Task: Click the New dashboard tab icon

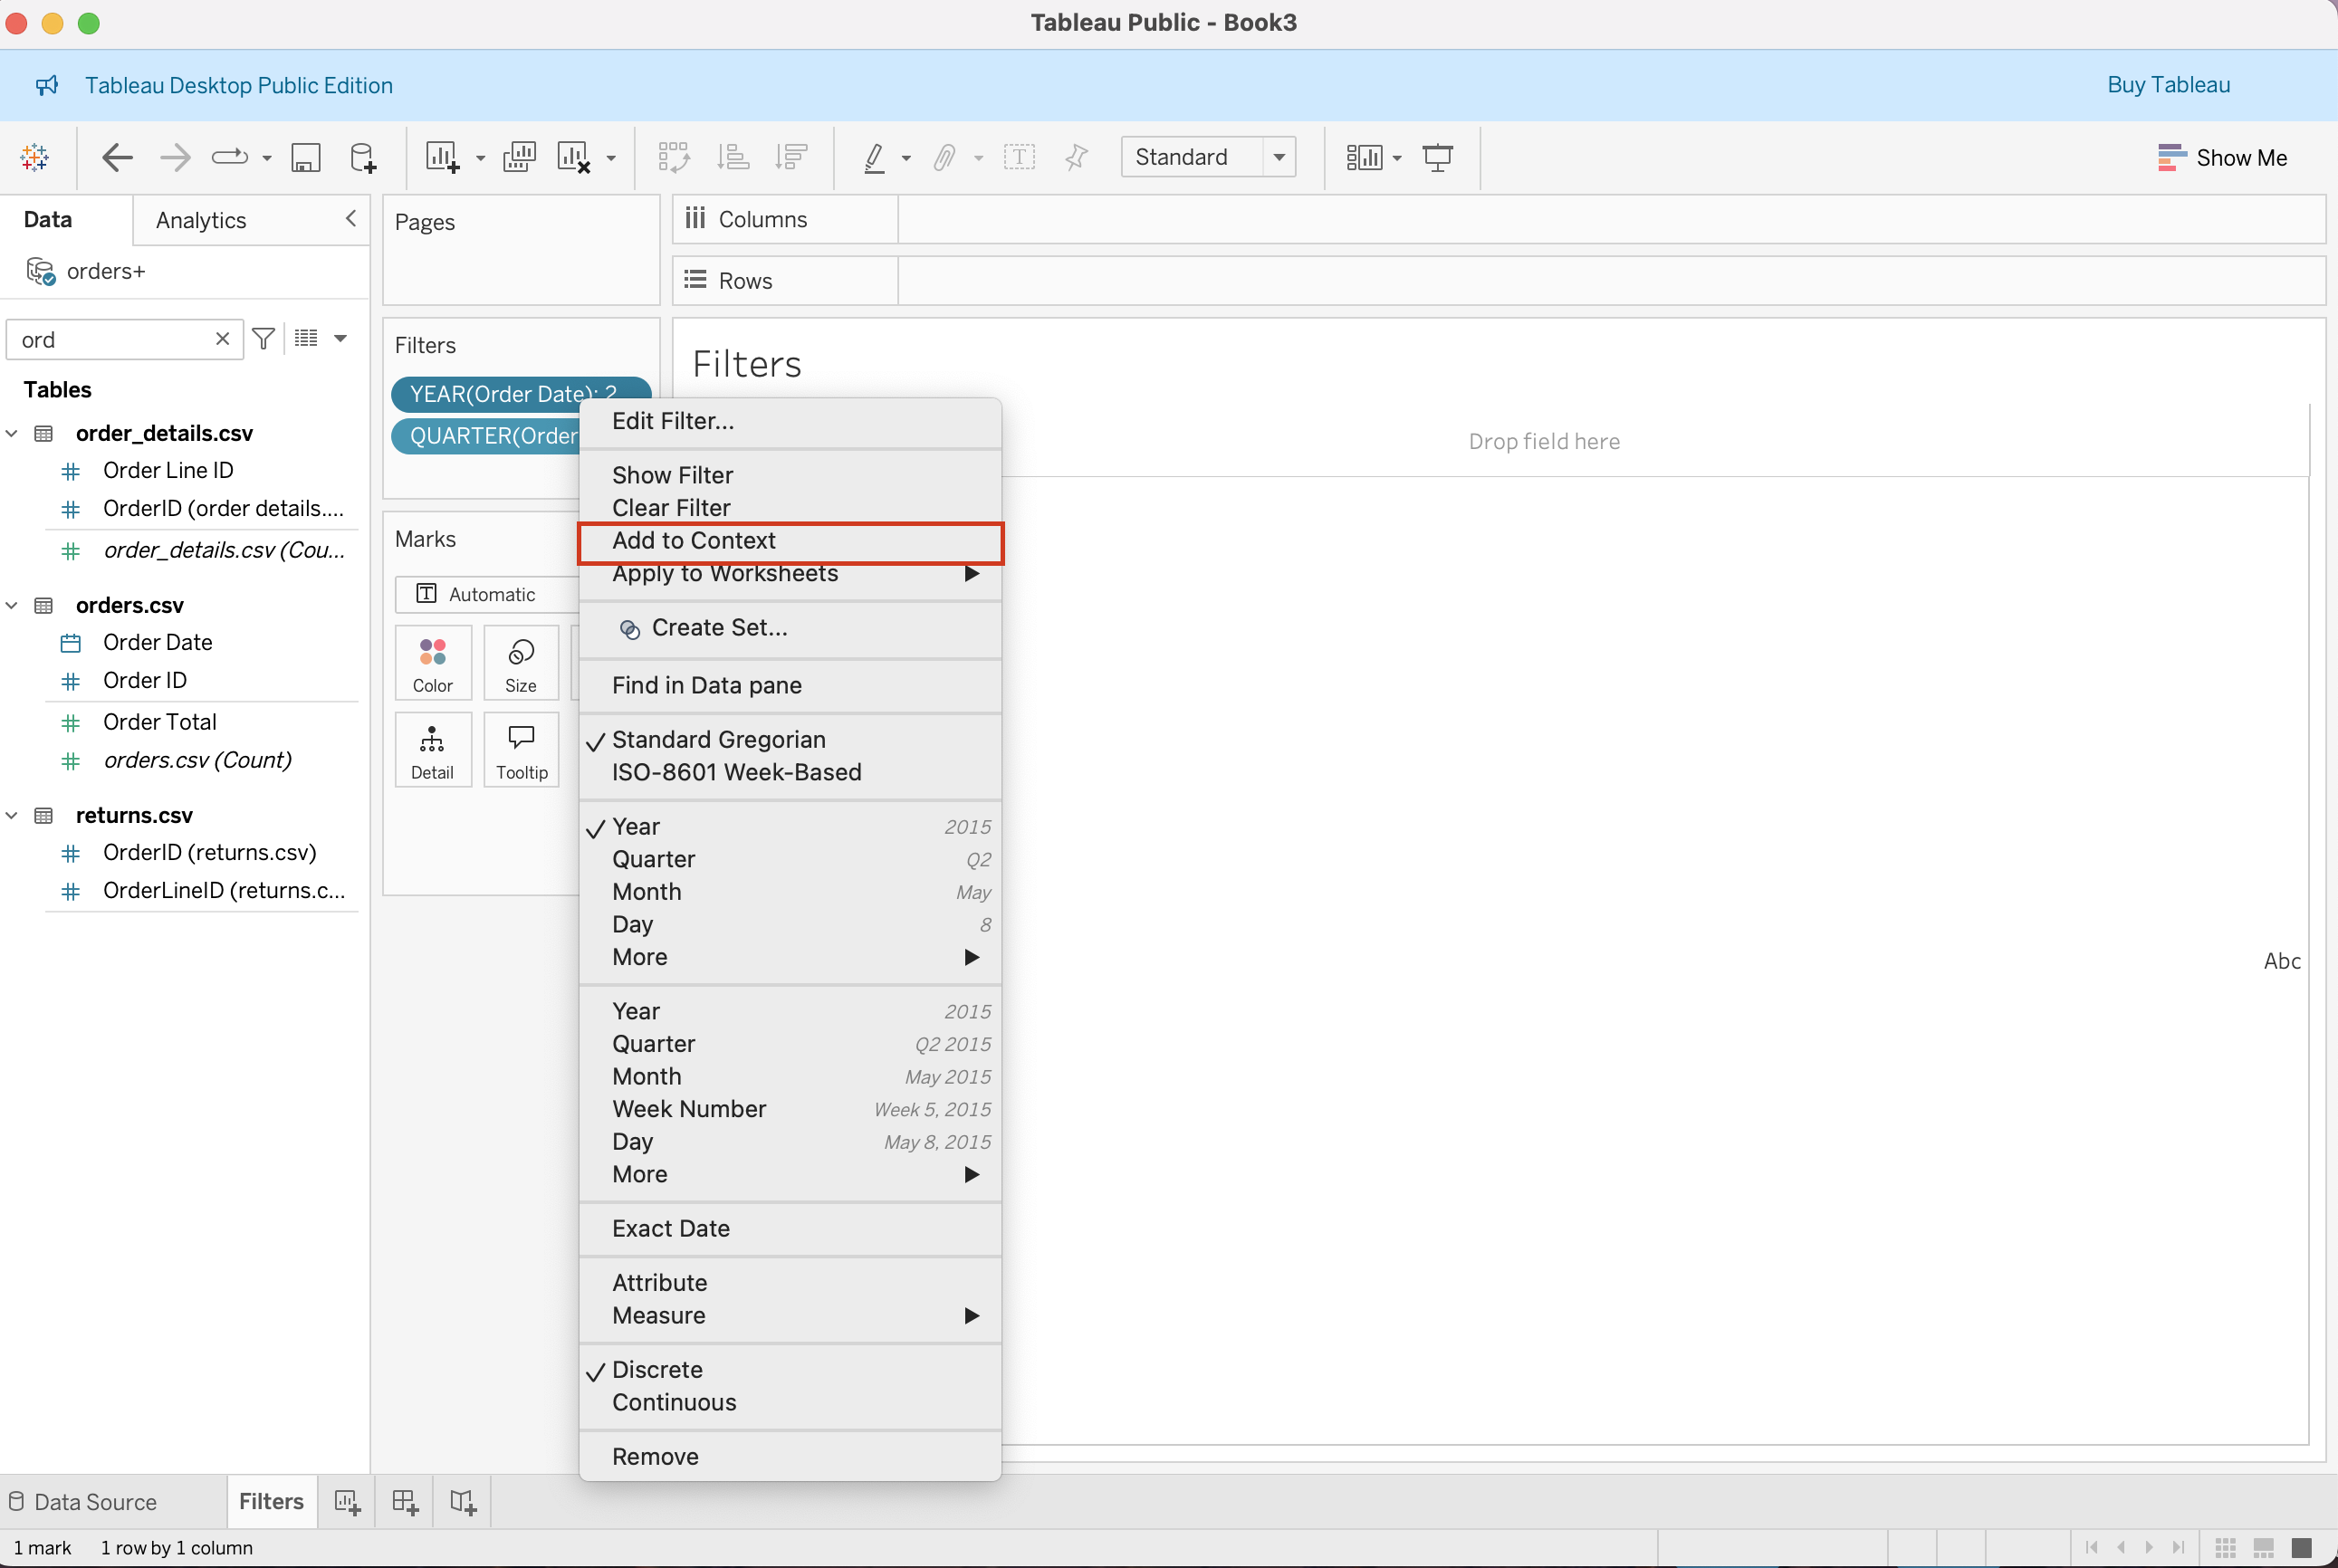Action: tap(405, 1501)
